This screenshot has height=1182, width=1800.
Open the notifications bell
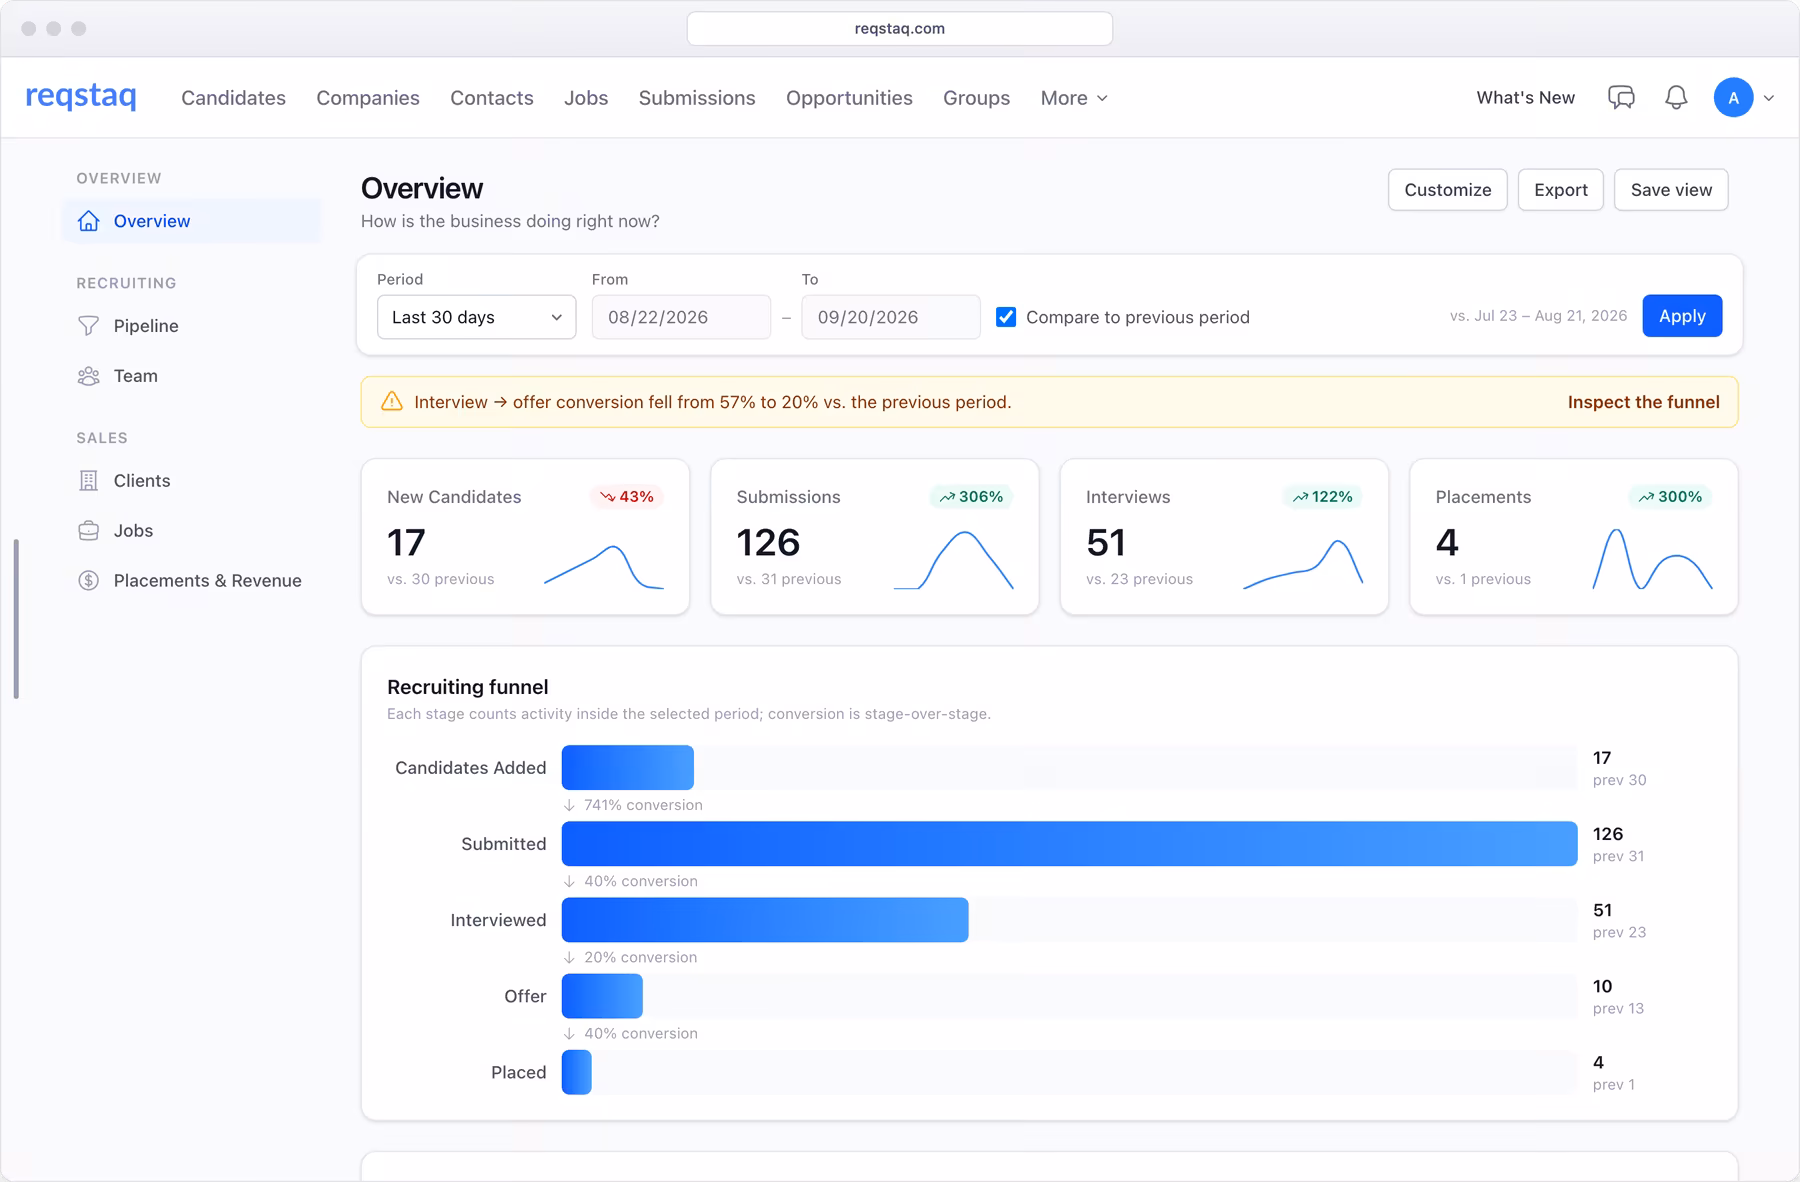1676,97
